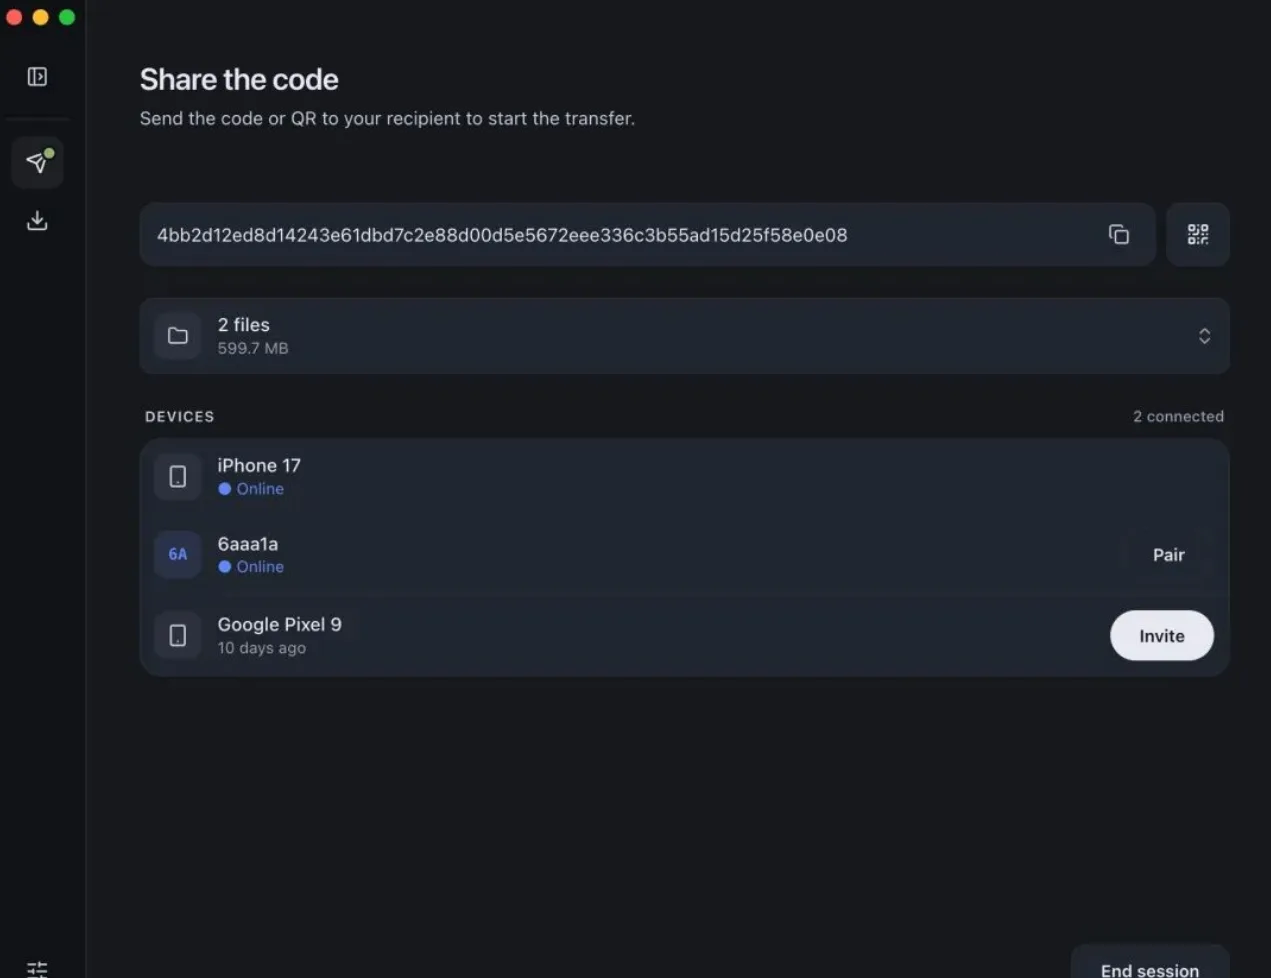The width and height of the screenshot is (1271, 978).
Task: Pair with device 6aaa1a
Action: pos(1168,555)
